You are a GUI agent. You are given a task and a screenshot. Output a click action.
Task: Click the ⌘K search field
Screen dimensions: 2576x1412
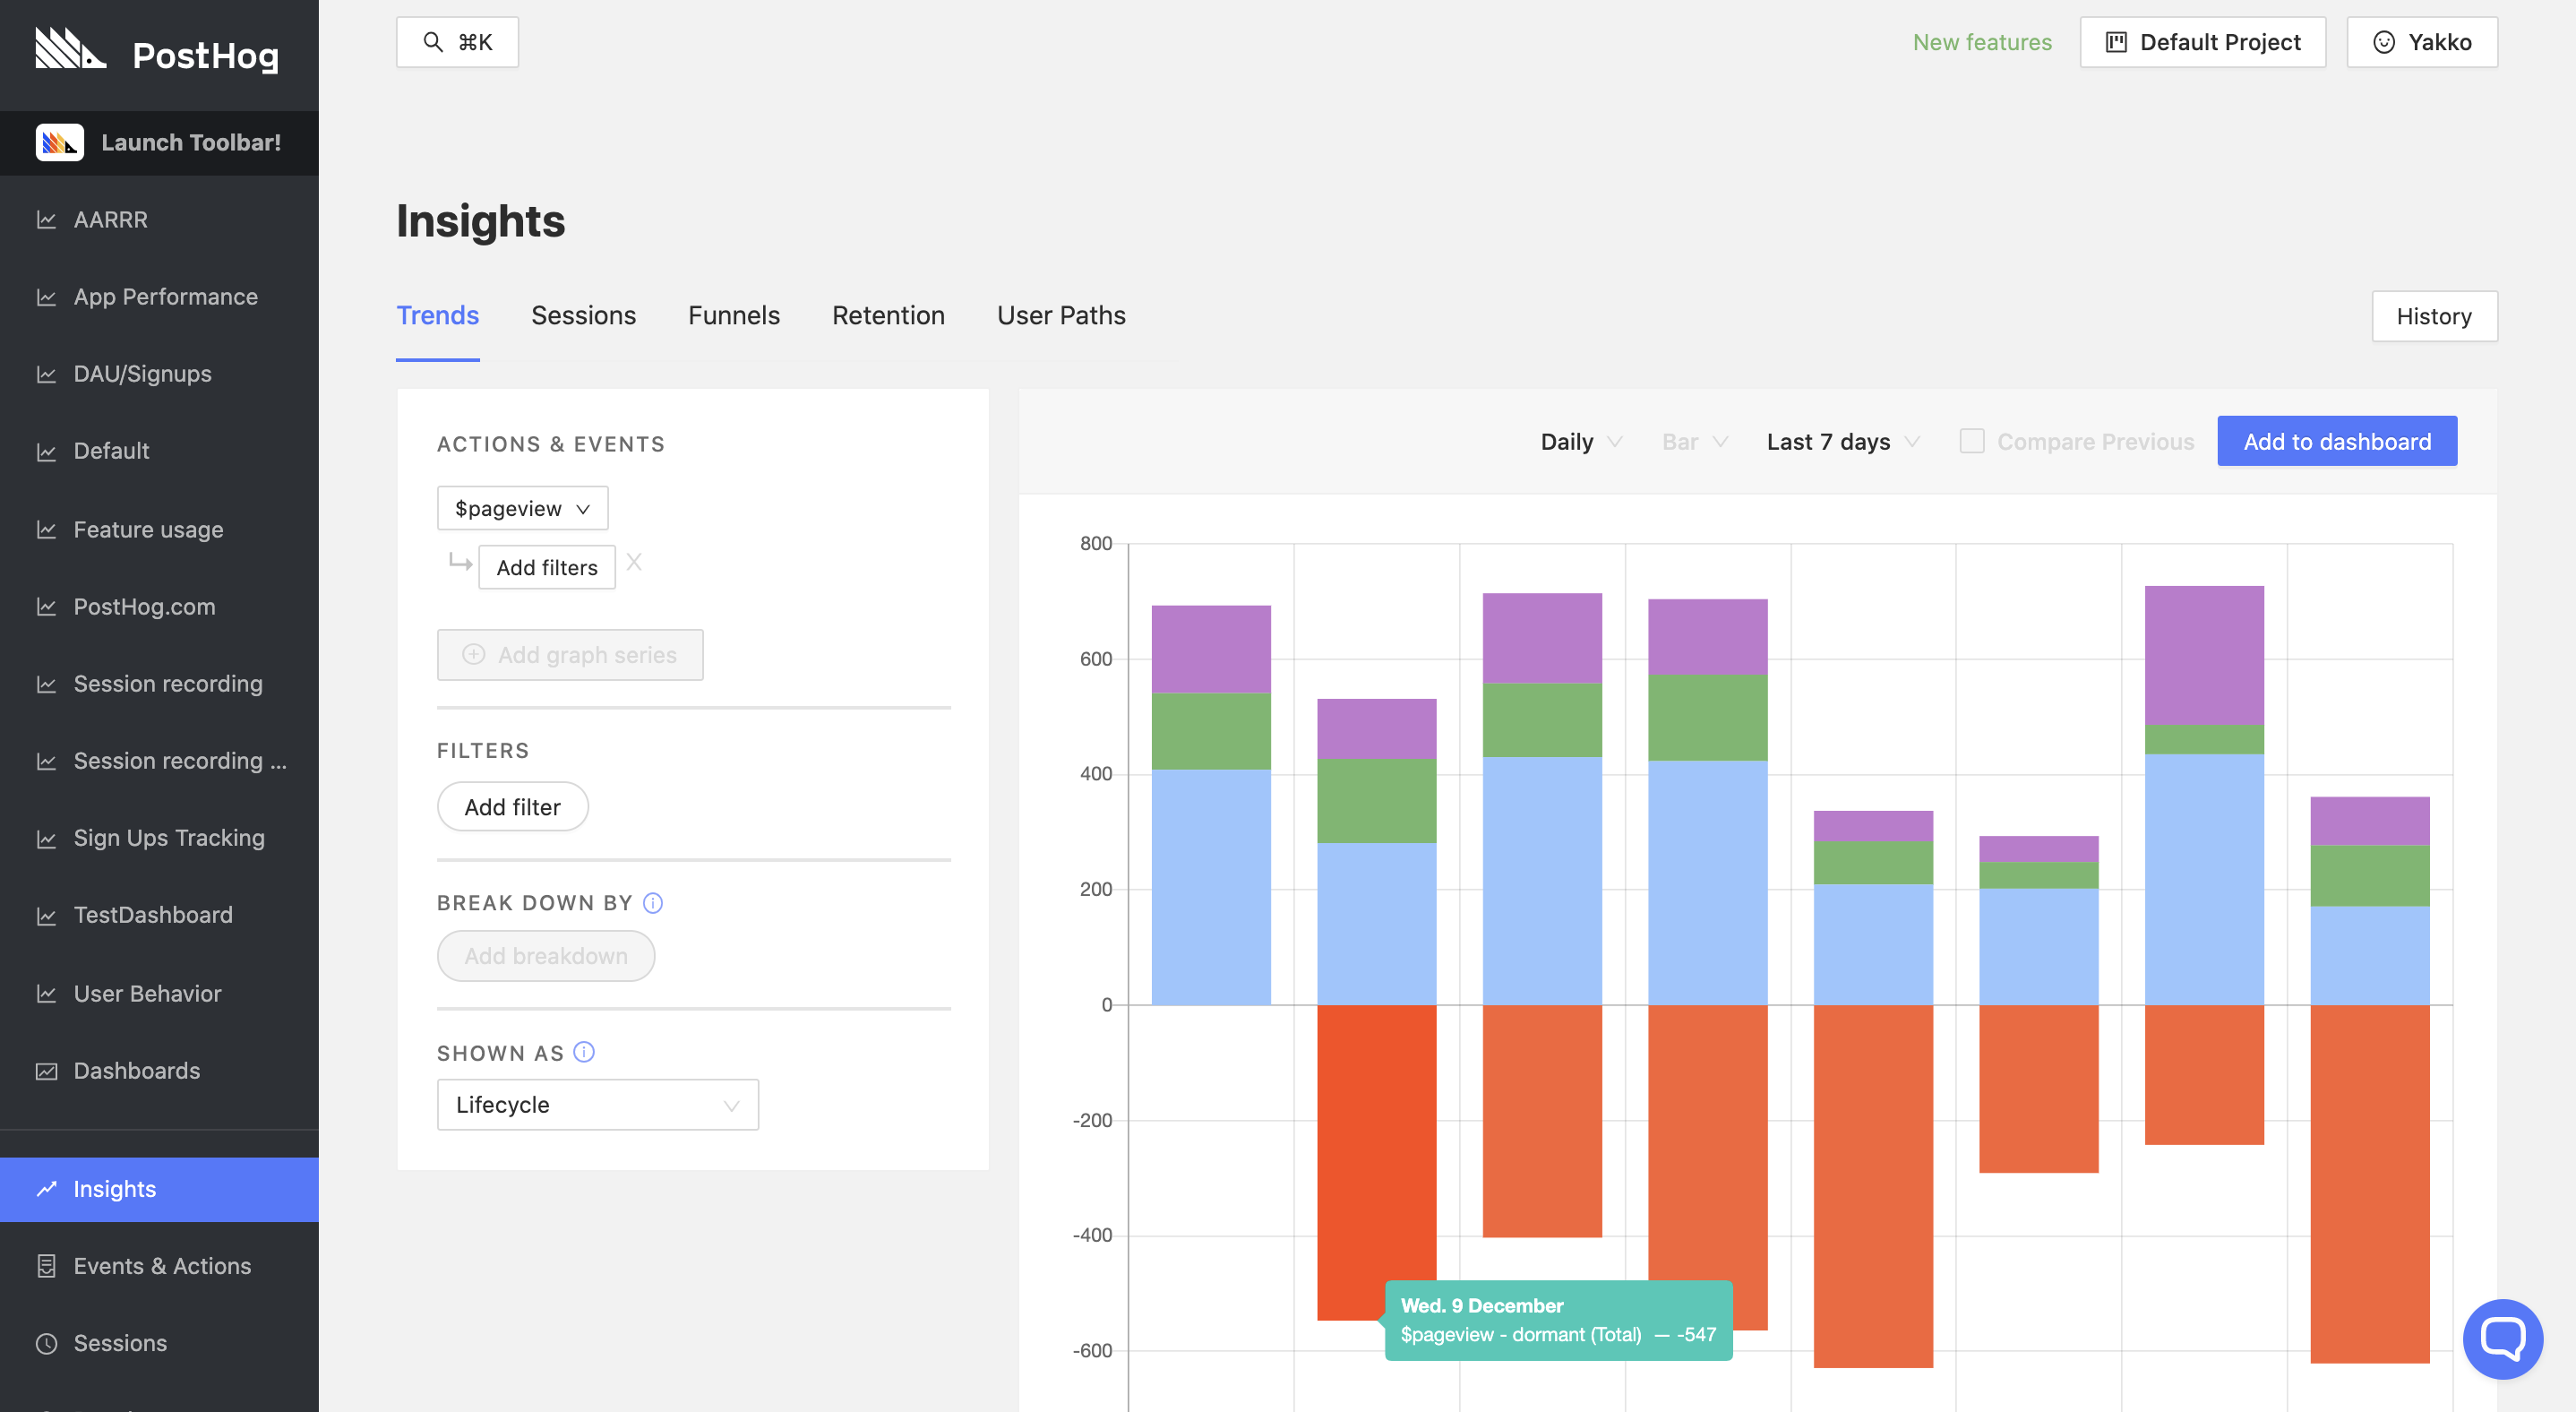coord(456,42)
